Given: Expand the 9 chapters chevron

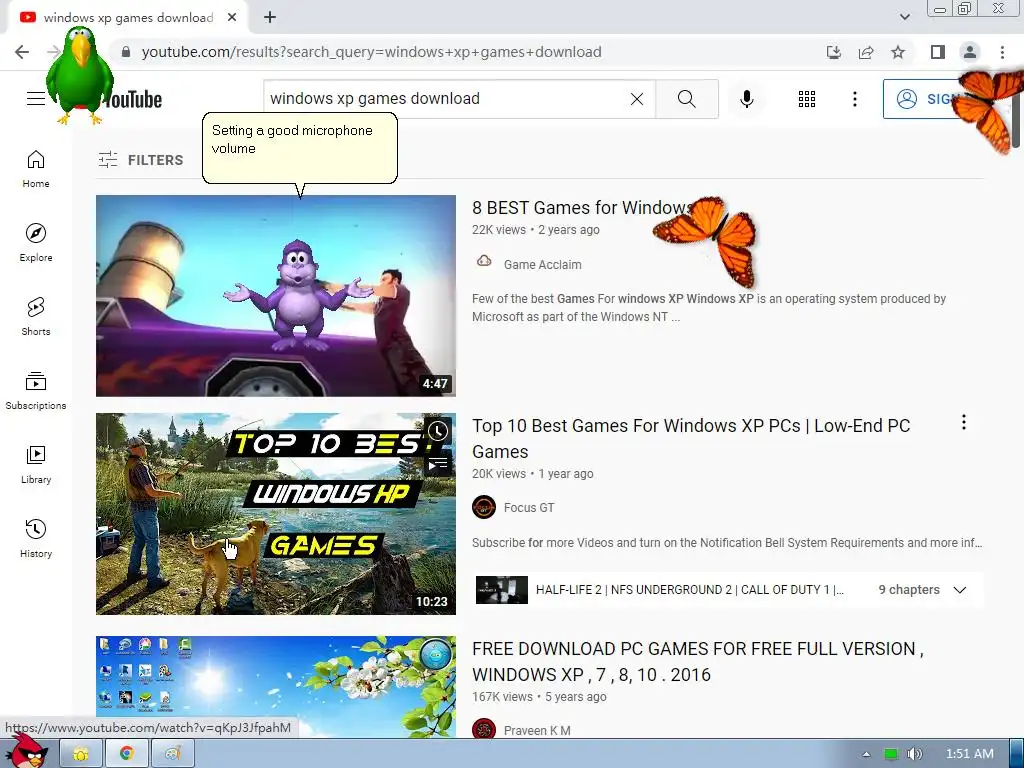Looking at the screenshot, I should (960, 590).
